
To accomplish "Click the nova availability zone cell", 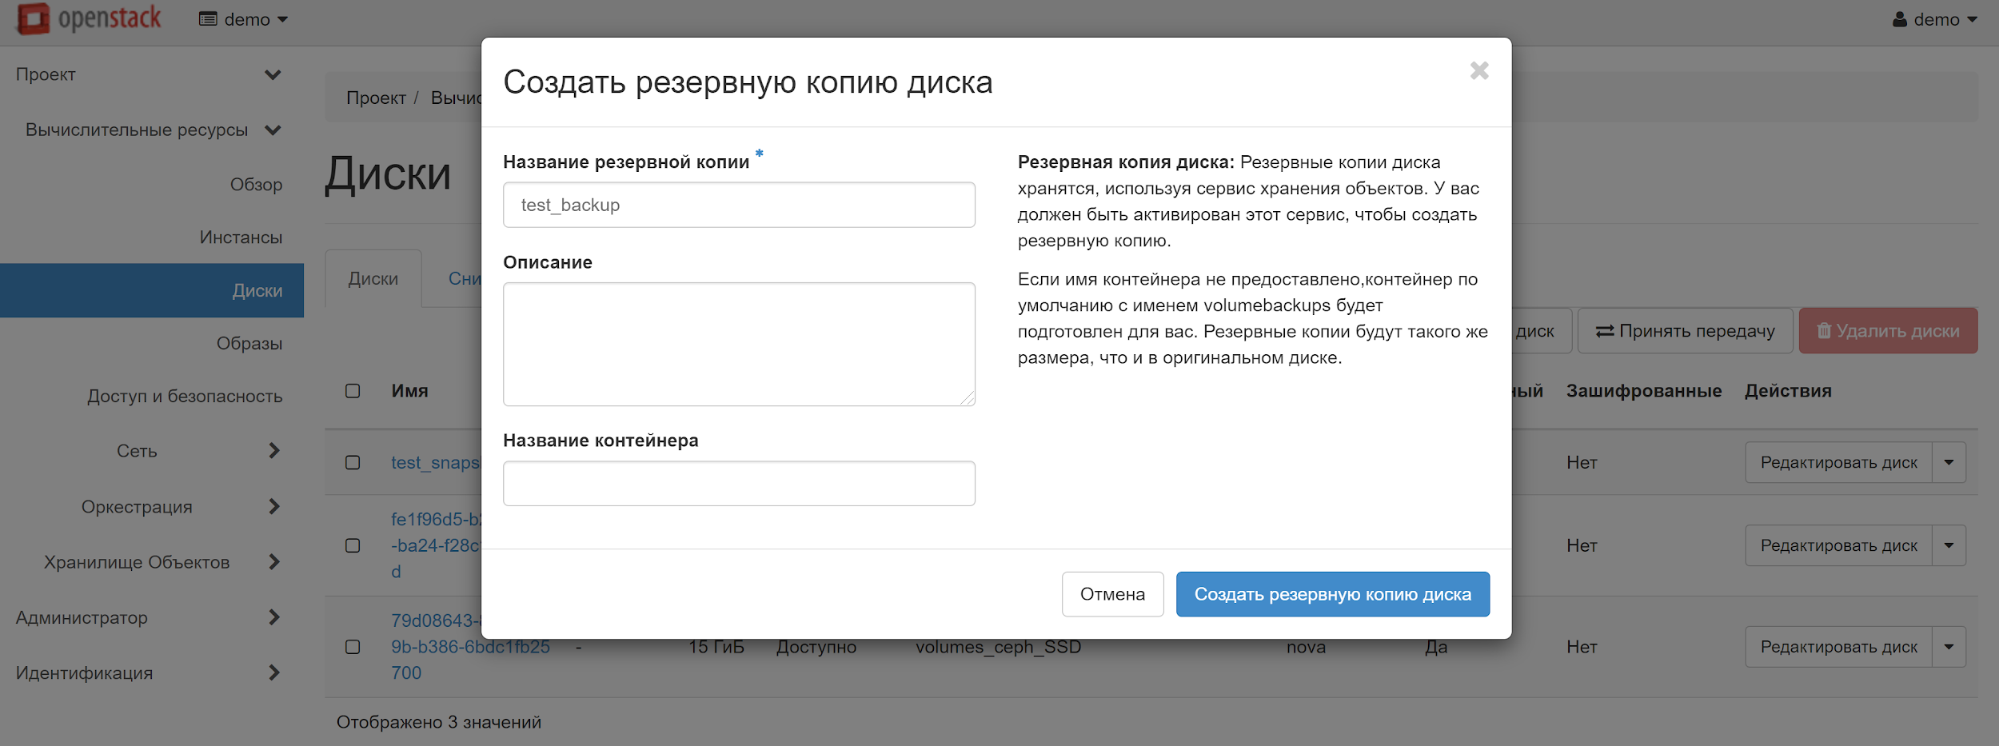I will [x=1306, y=647].
